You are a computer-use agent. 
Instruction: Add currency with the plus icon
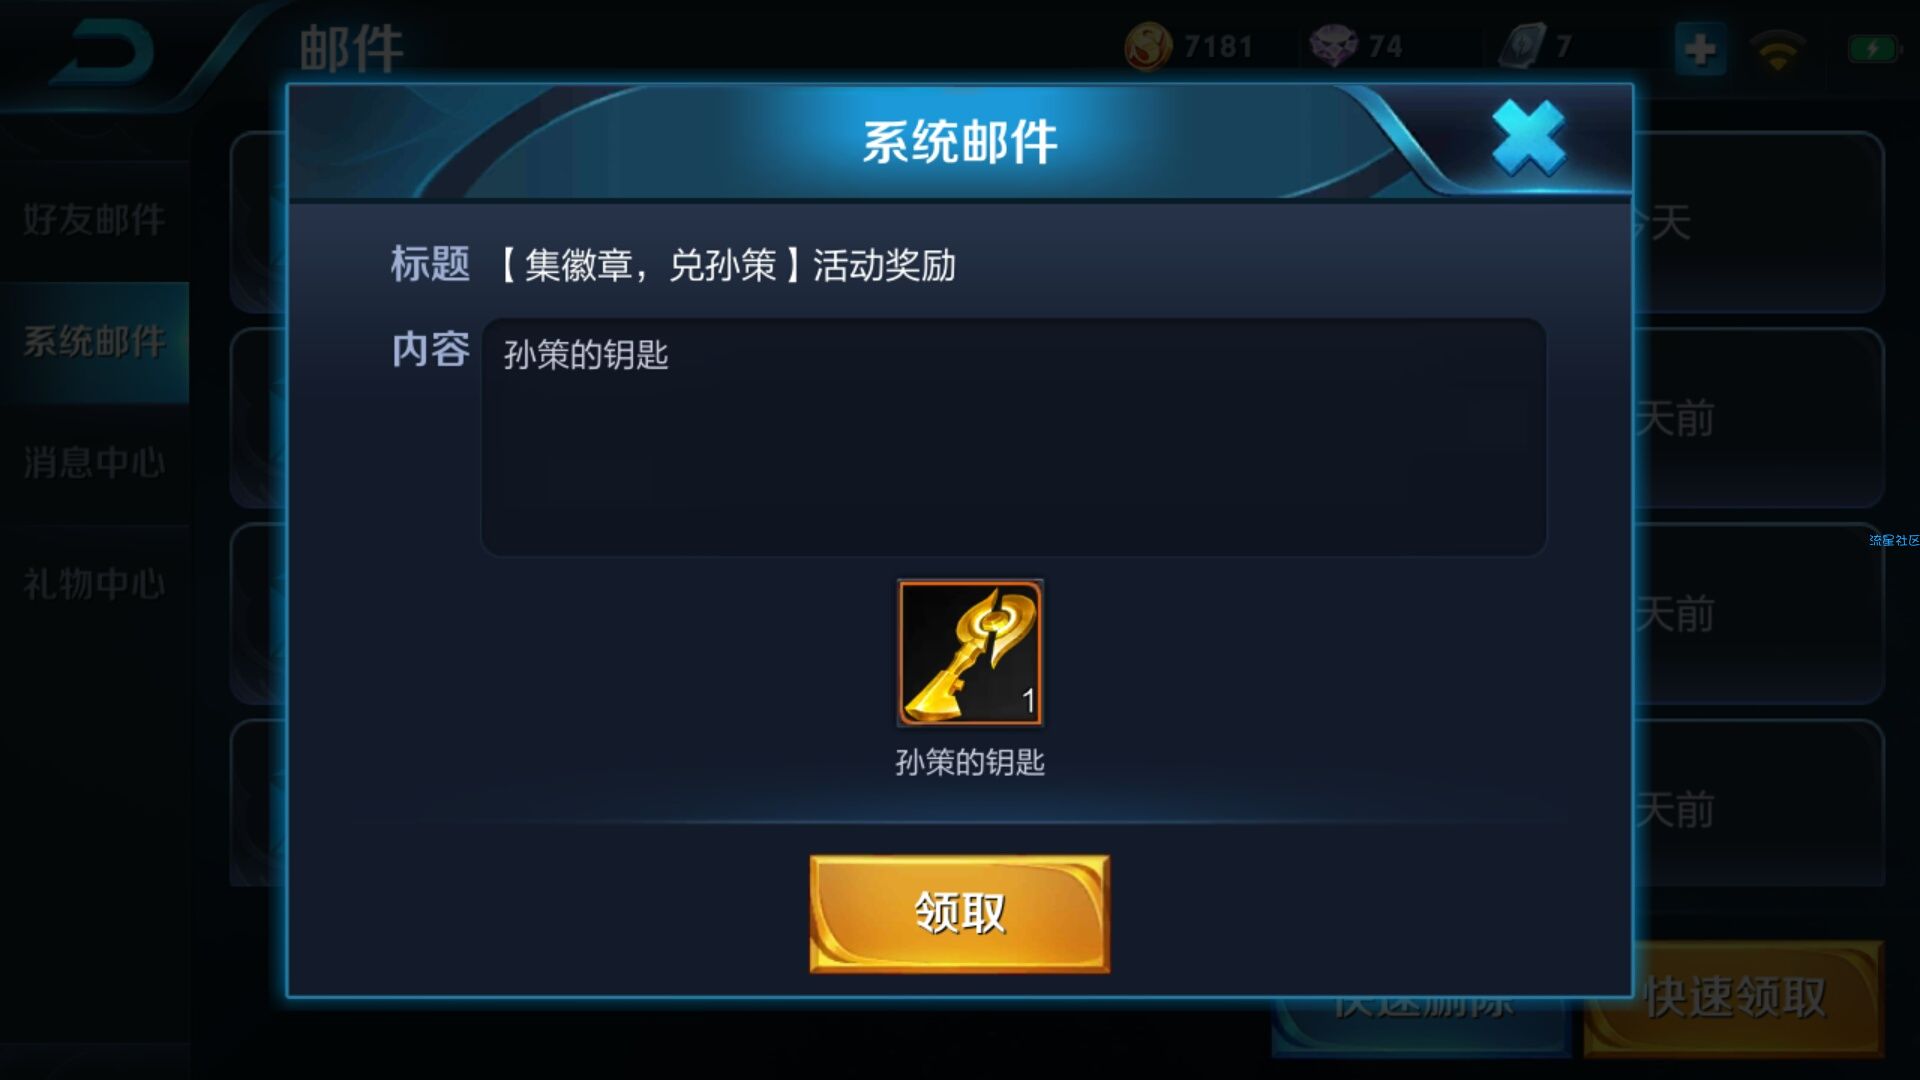(1700, 48)
